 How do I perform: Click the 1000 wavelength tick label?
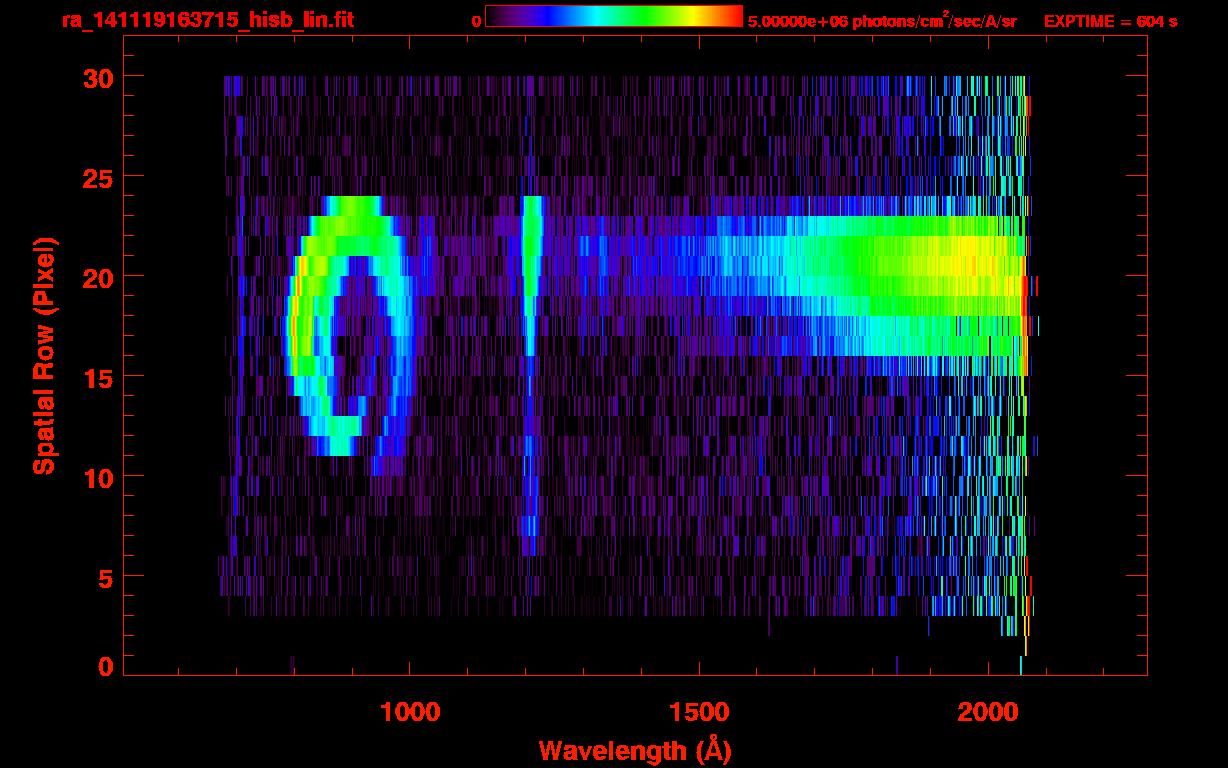point(410,712)
